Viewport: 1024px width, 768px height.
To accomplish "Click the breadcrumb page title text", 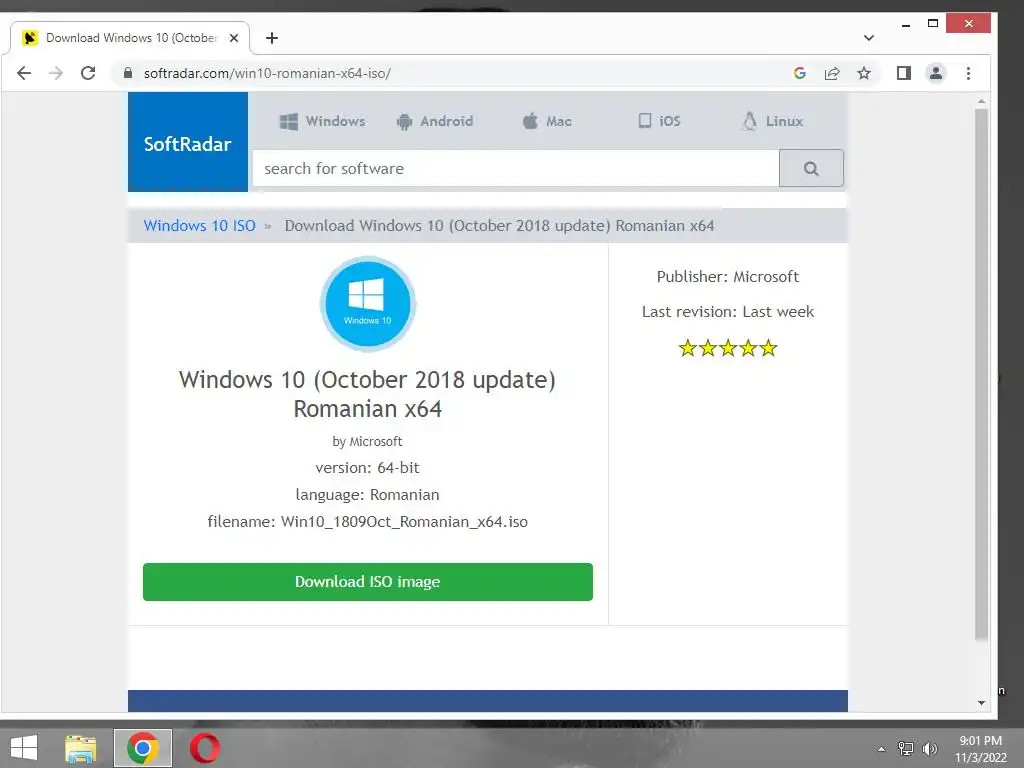I will [500, 226].
